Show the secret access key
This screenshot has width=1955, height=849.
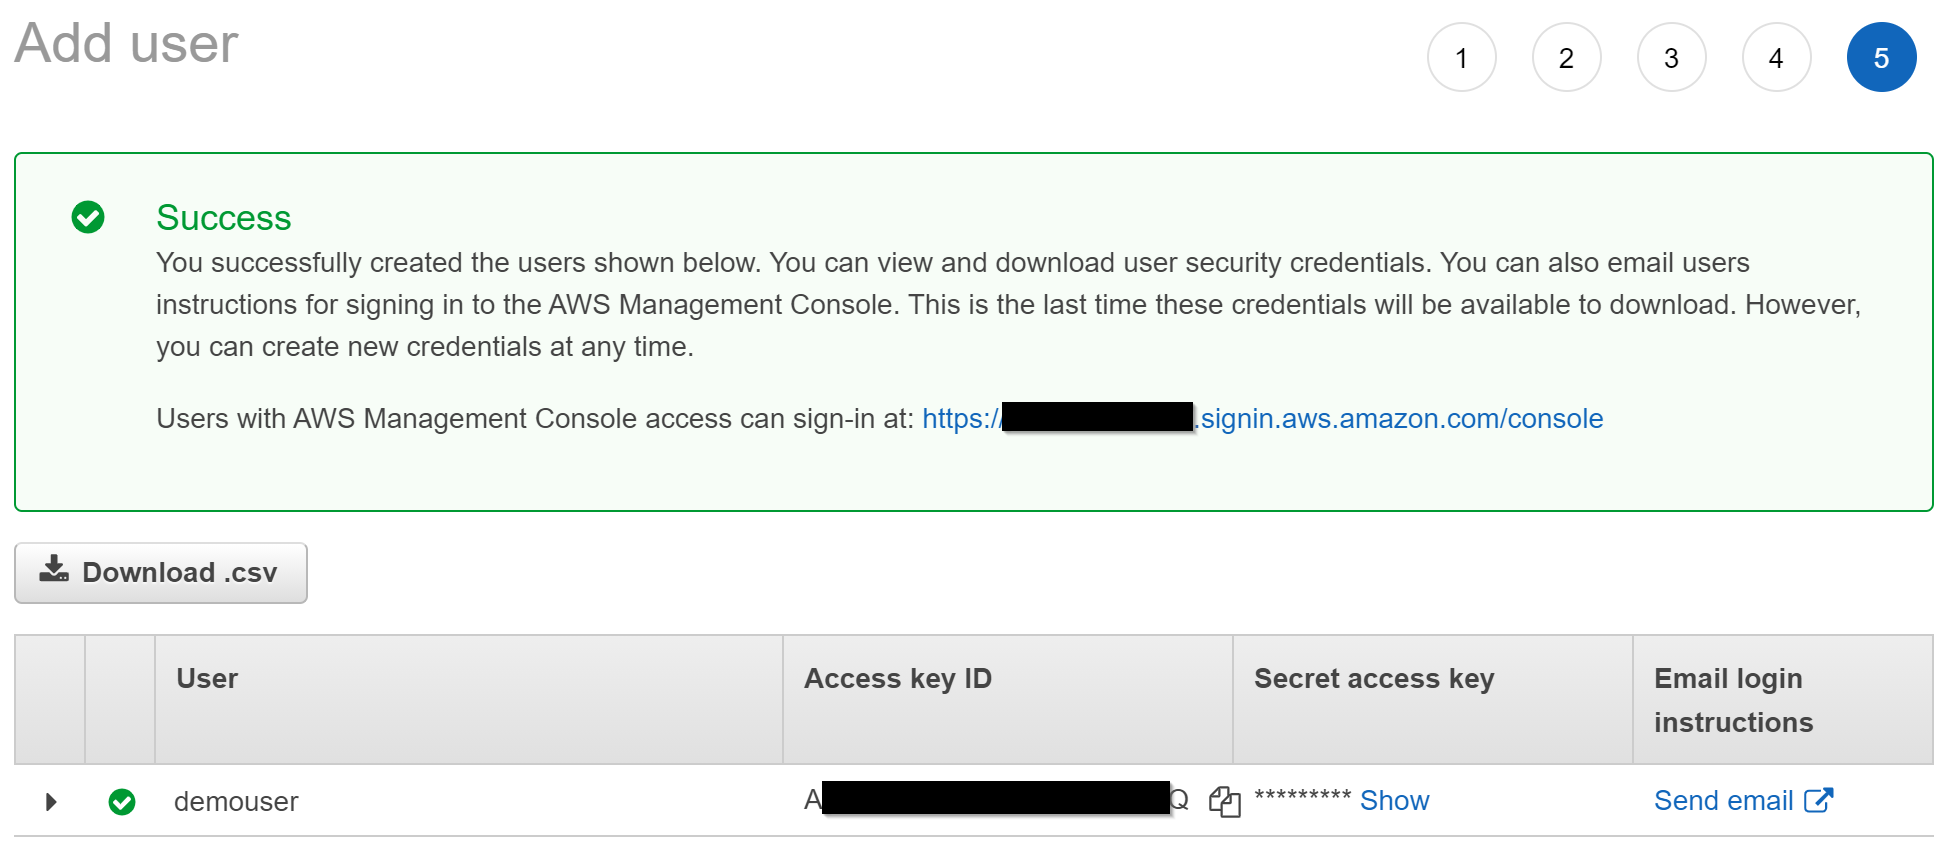(1394, 799)
